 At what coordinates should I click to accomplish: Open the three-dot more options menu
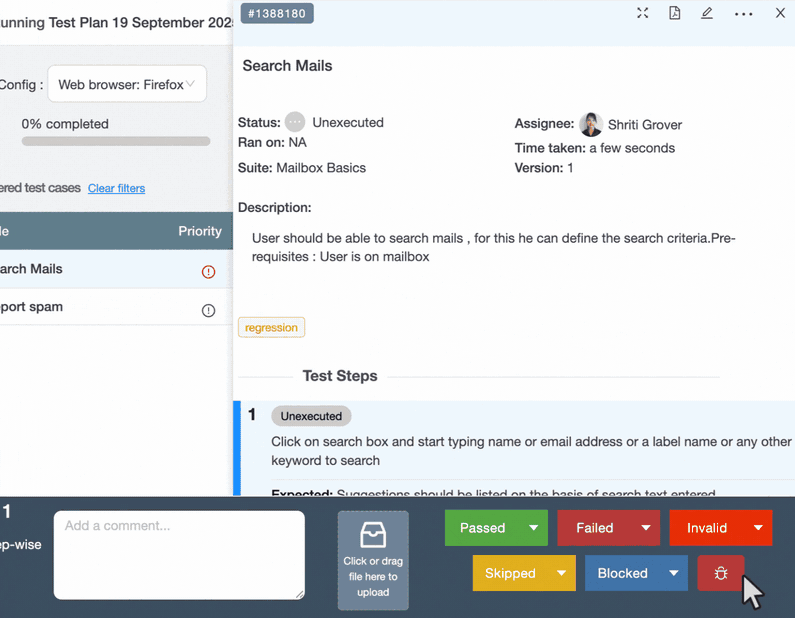(743, 14)
